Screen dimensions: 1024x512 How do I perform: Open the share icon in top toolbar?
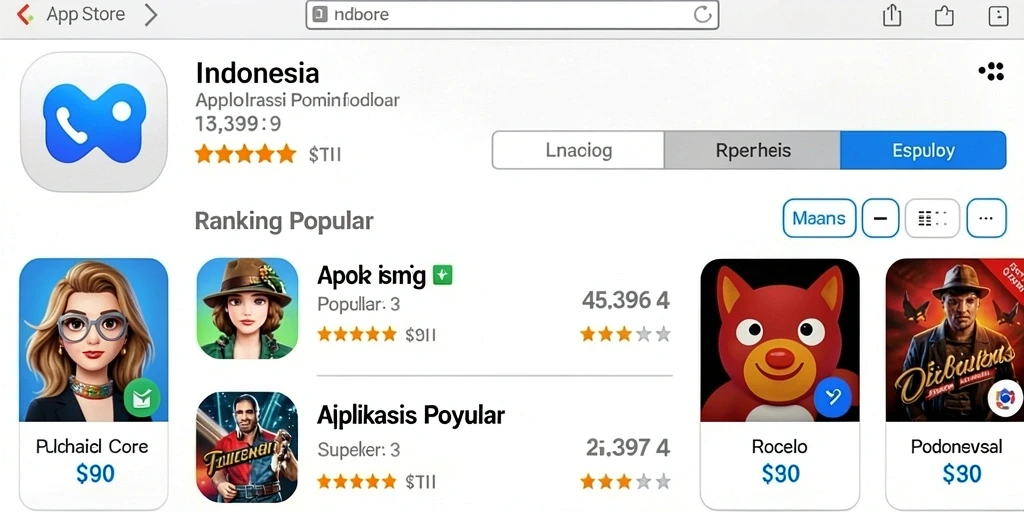coord(892,15)
